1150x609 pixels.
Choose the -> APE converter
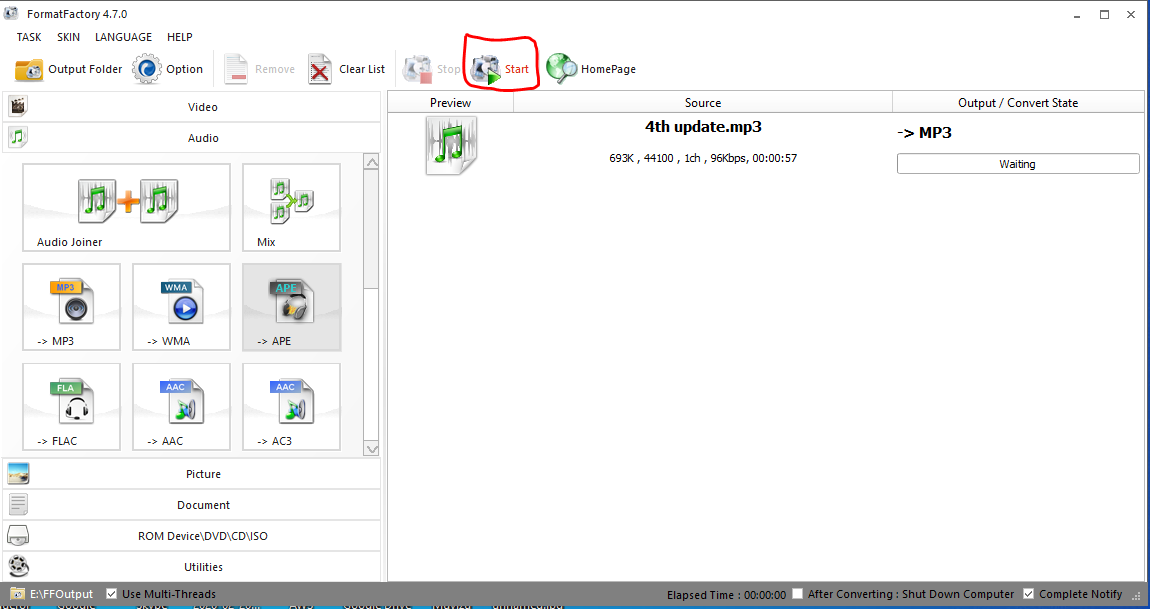click(x=291, y=307)
